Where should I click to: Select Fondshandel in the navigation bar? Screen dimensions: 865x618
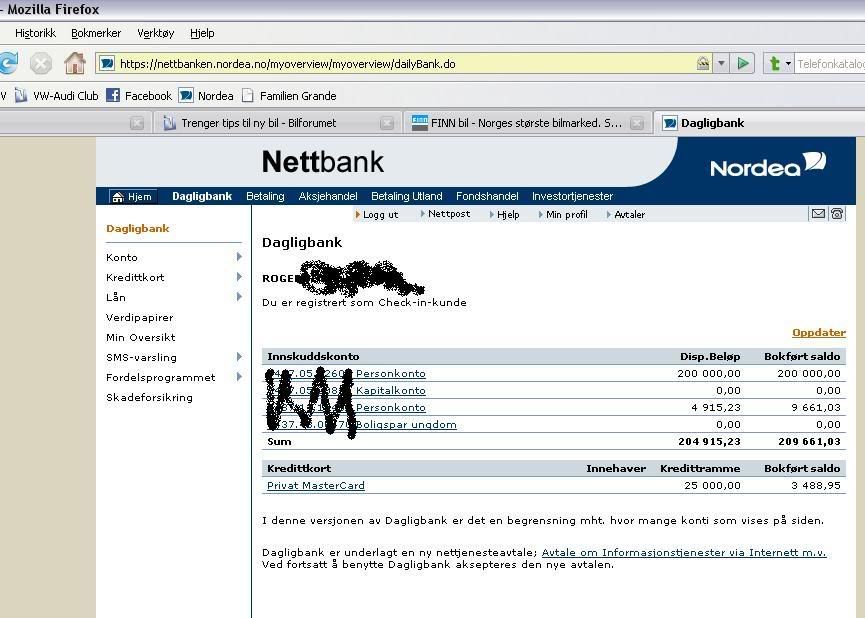point(487,196)
